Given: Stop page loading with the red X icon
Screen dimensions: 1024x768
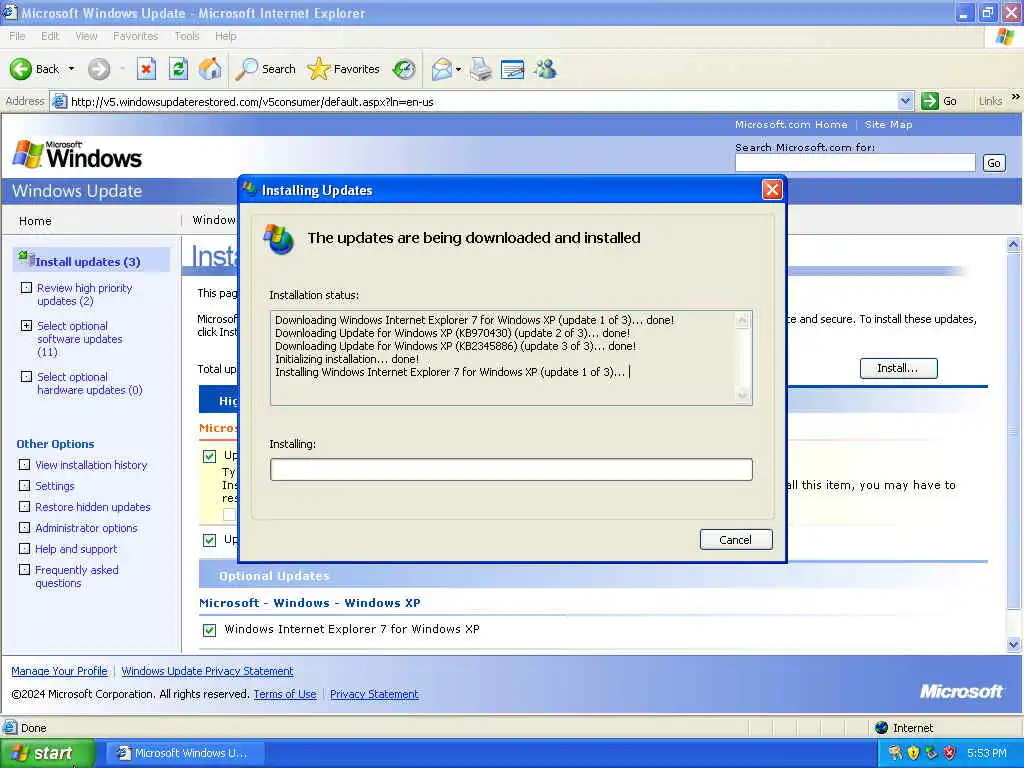Looking at the screenshot, I should tap(146, 69).
